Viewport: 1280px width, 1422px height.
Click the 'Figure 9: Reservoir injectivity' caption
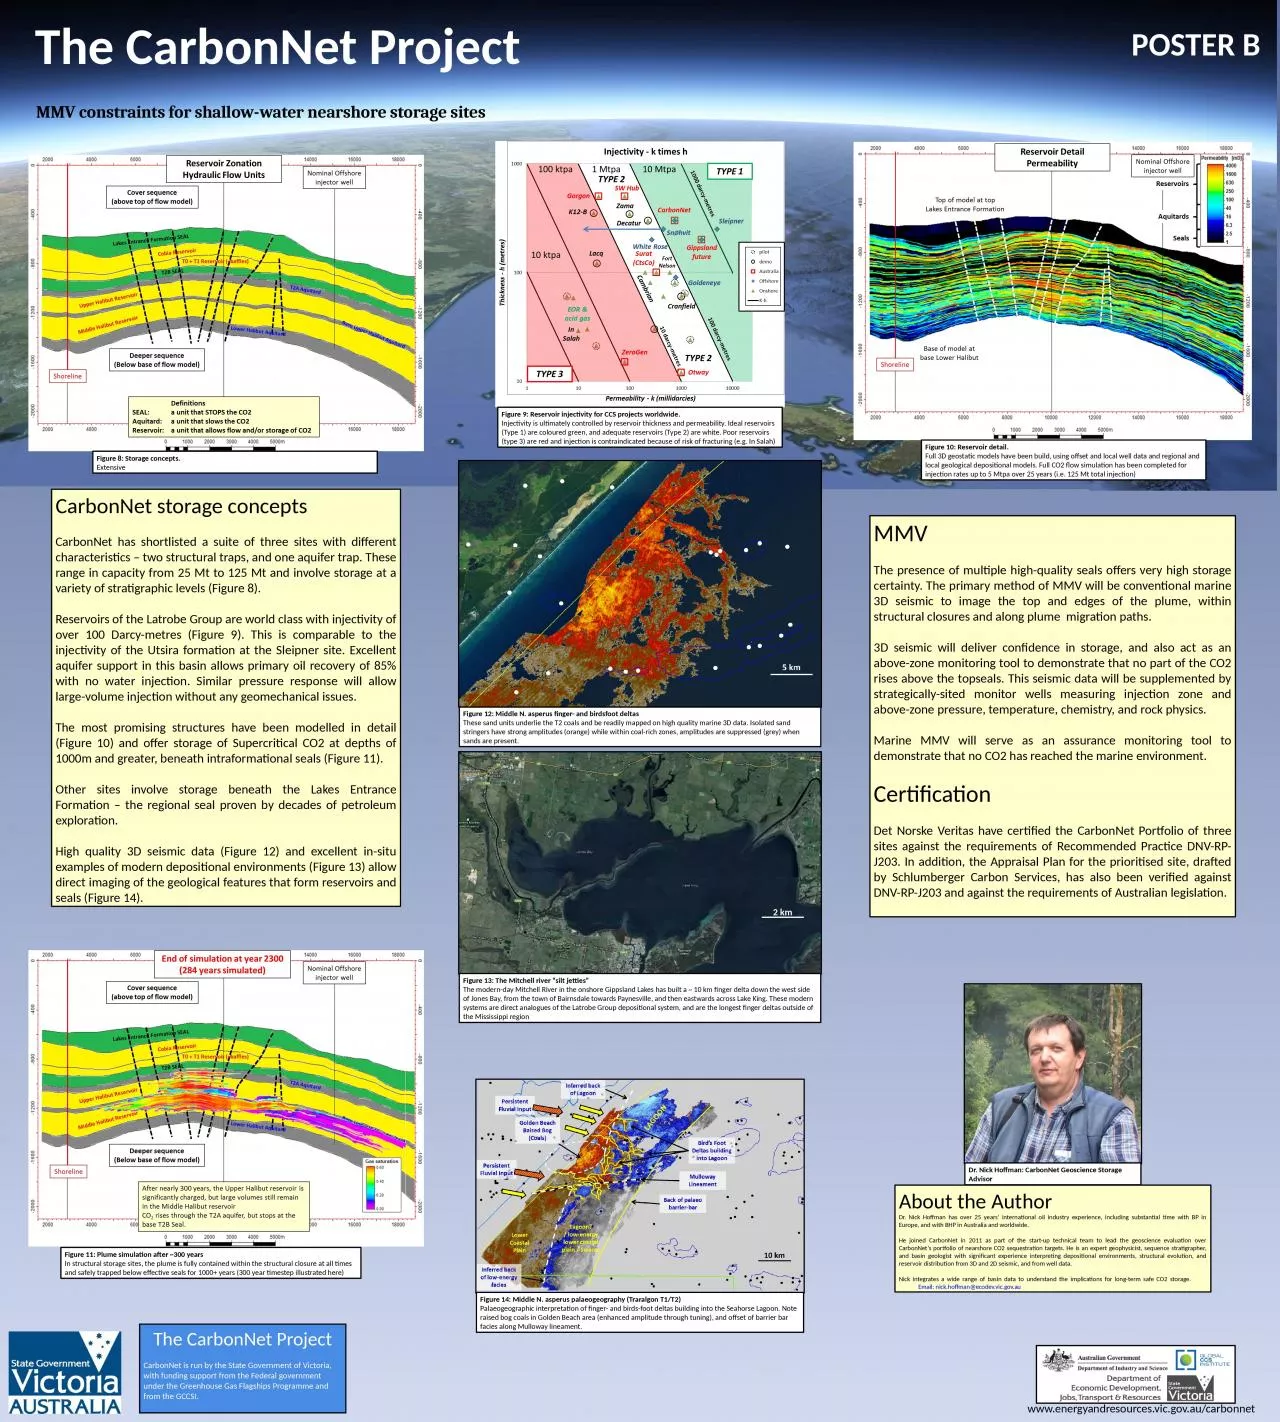[x=639, y=427]
